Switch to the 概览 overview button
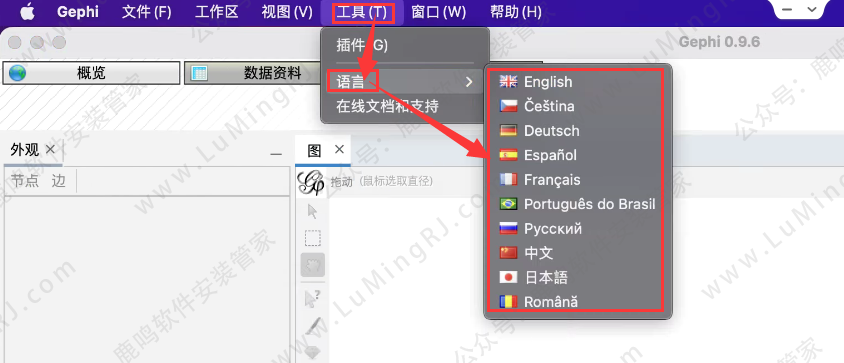The image size is (844, 363). (91, 73)
